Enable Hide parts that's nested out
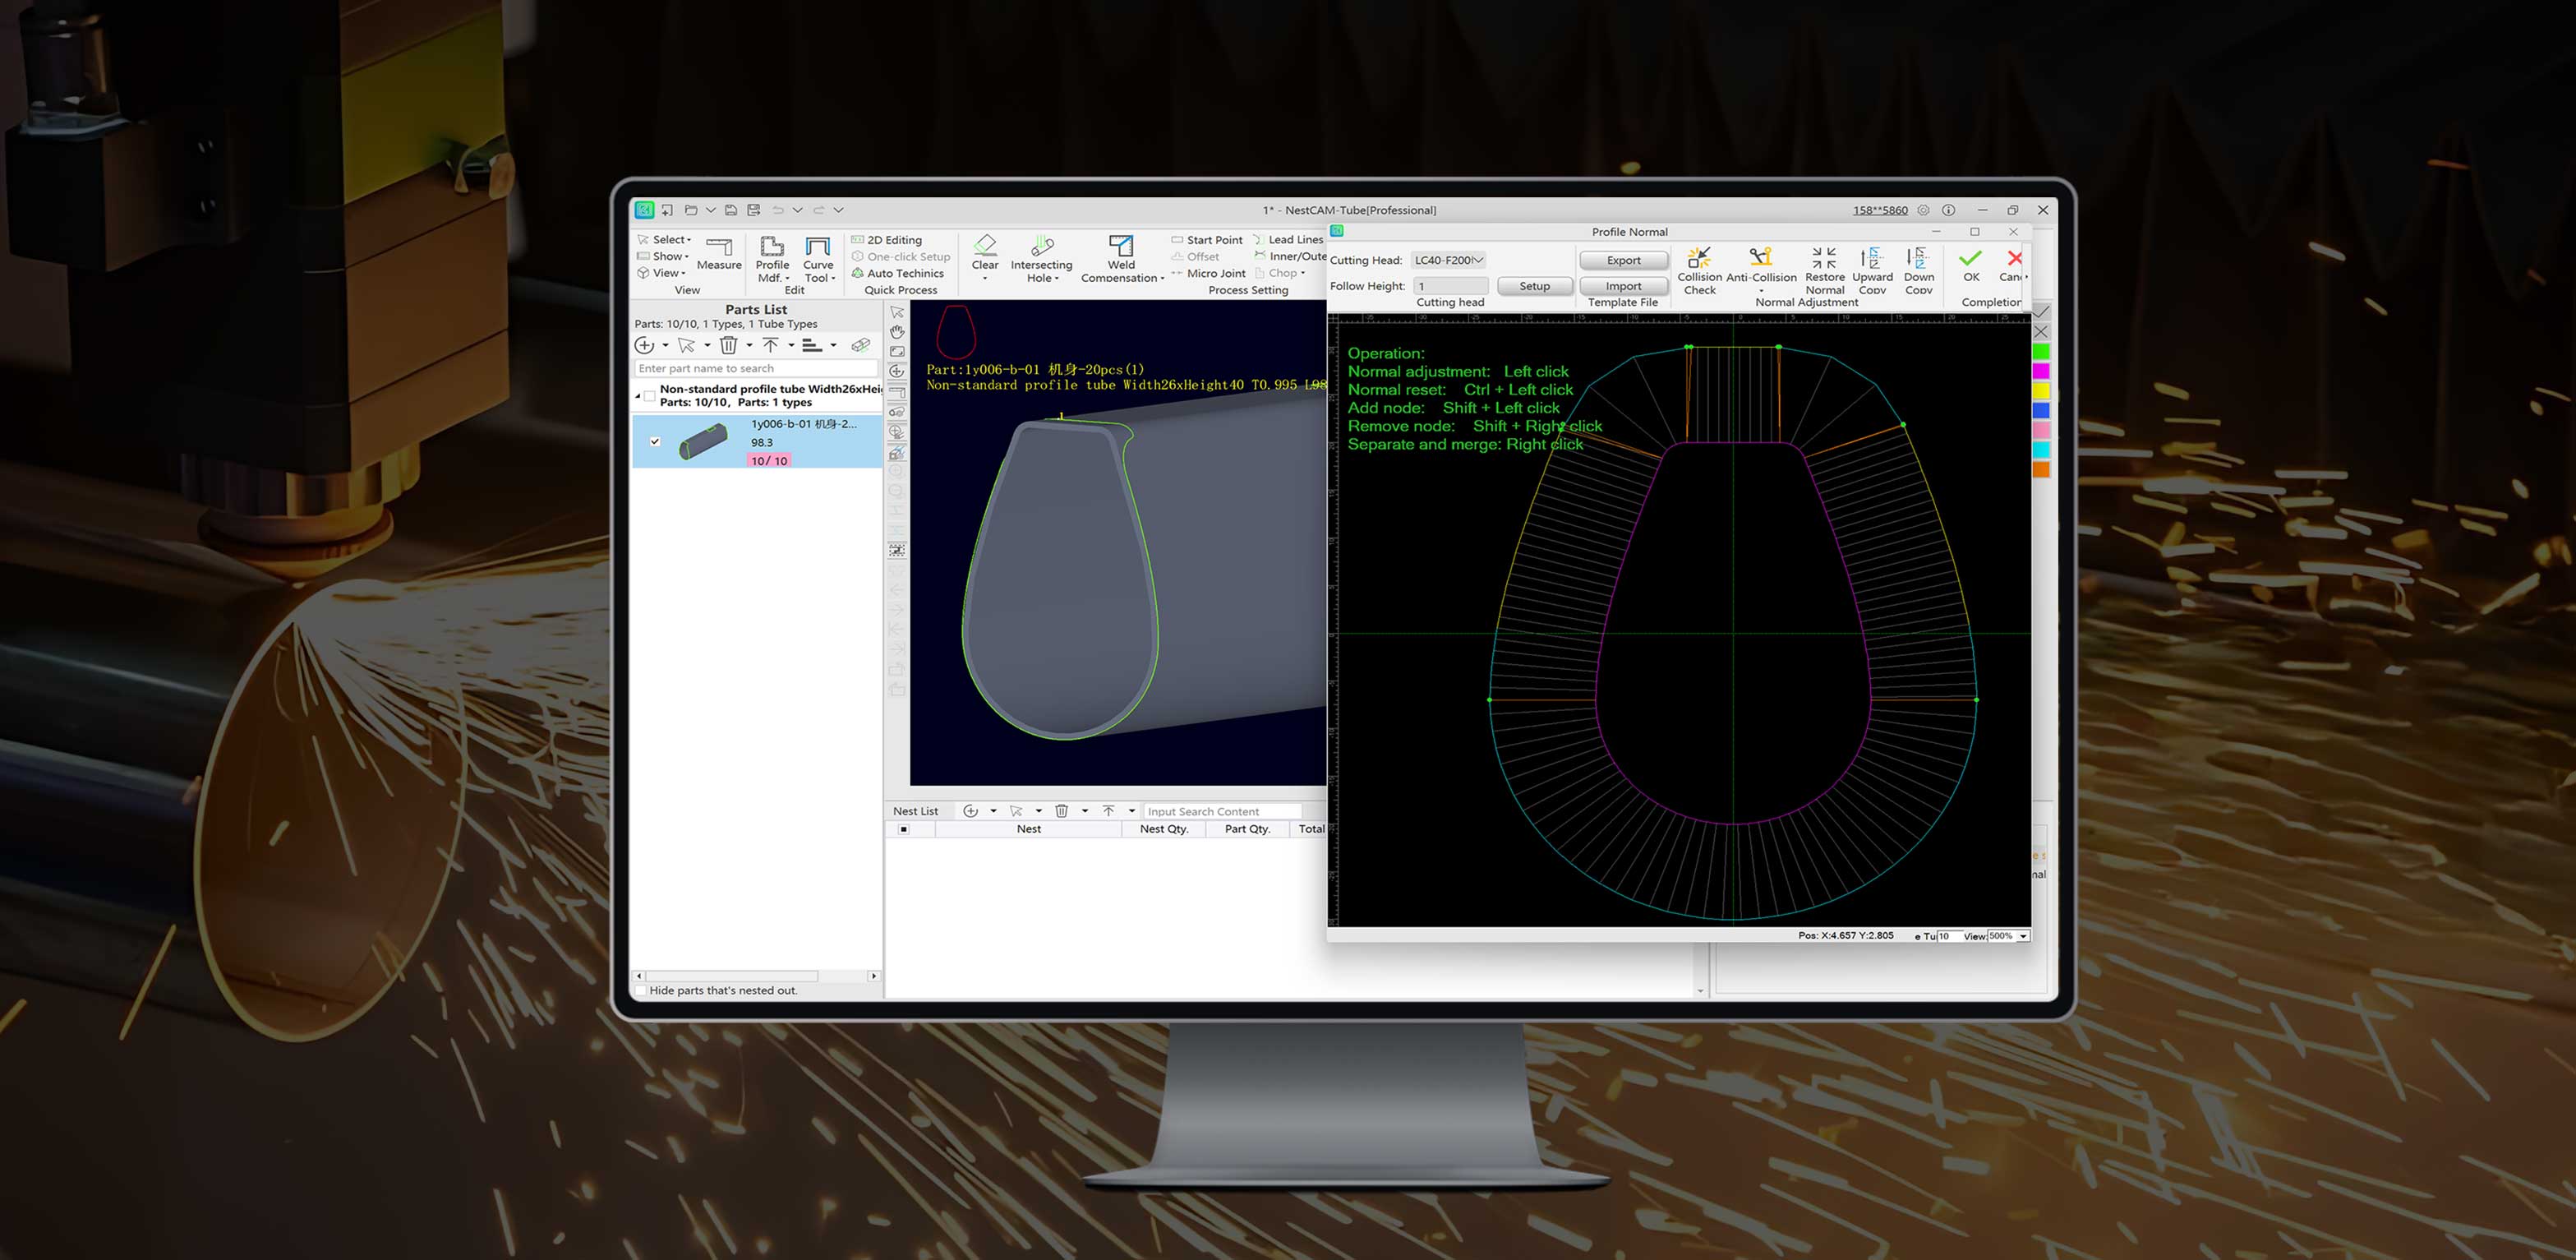The width and height of the screenshot is (2576, 1260). (x=640, y=990)
